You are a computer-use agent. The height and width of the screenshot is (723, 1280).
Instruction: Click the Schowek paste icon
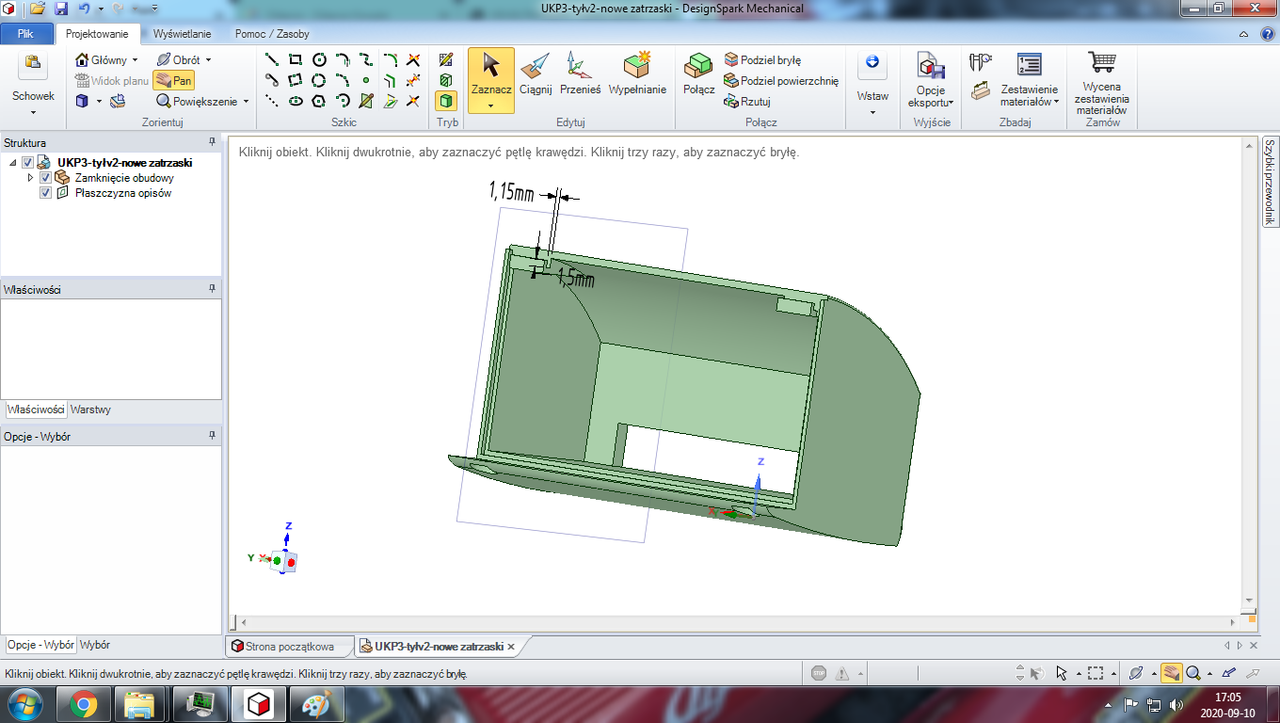tap(33, 65)
